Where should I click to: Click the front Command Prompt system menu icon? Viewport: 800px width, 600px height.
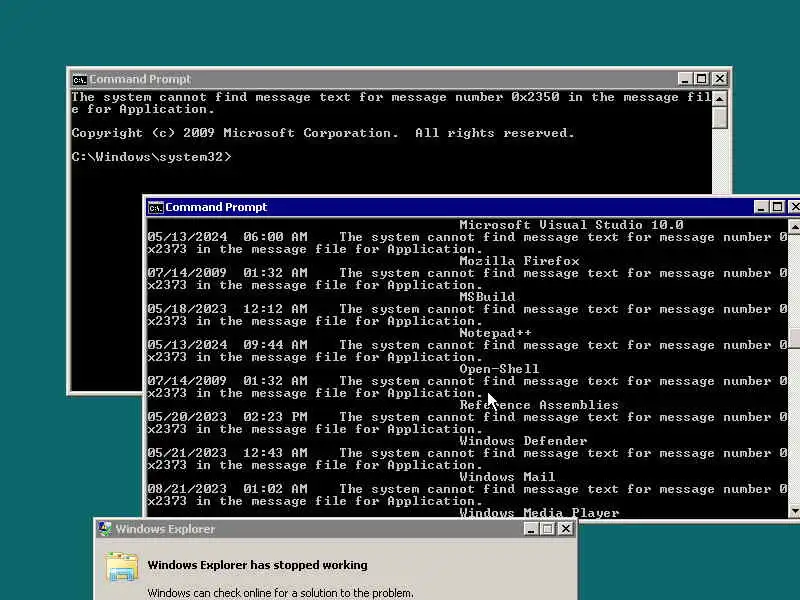coord(156,208)
